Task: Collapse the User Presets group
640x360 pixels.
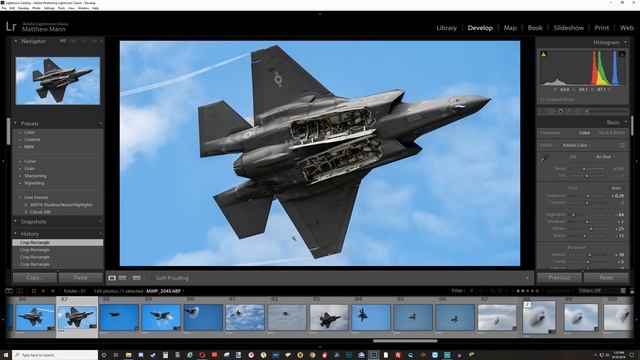Action: tap(20, 198)
